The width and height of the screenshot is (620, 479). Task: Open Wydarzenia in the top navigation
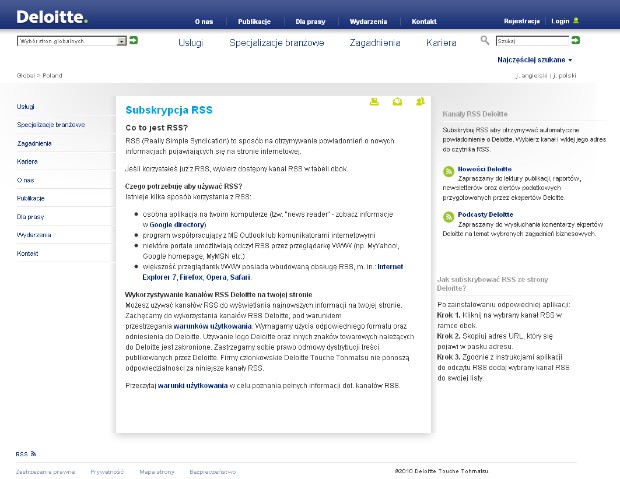368,22
